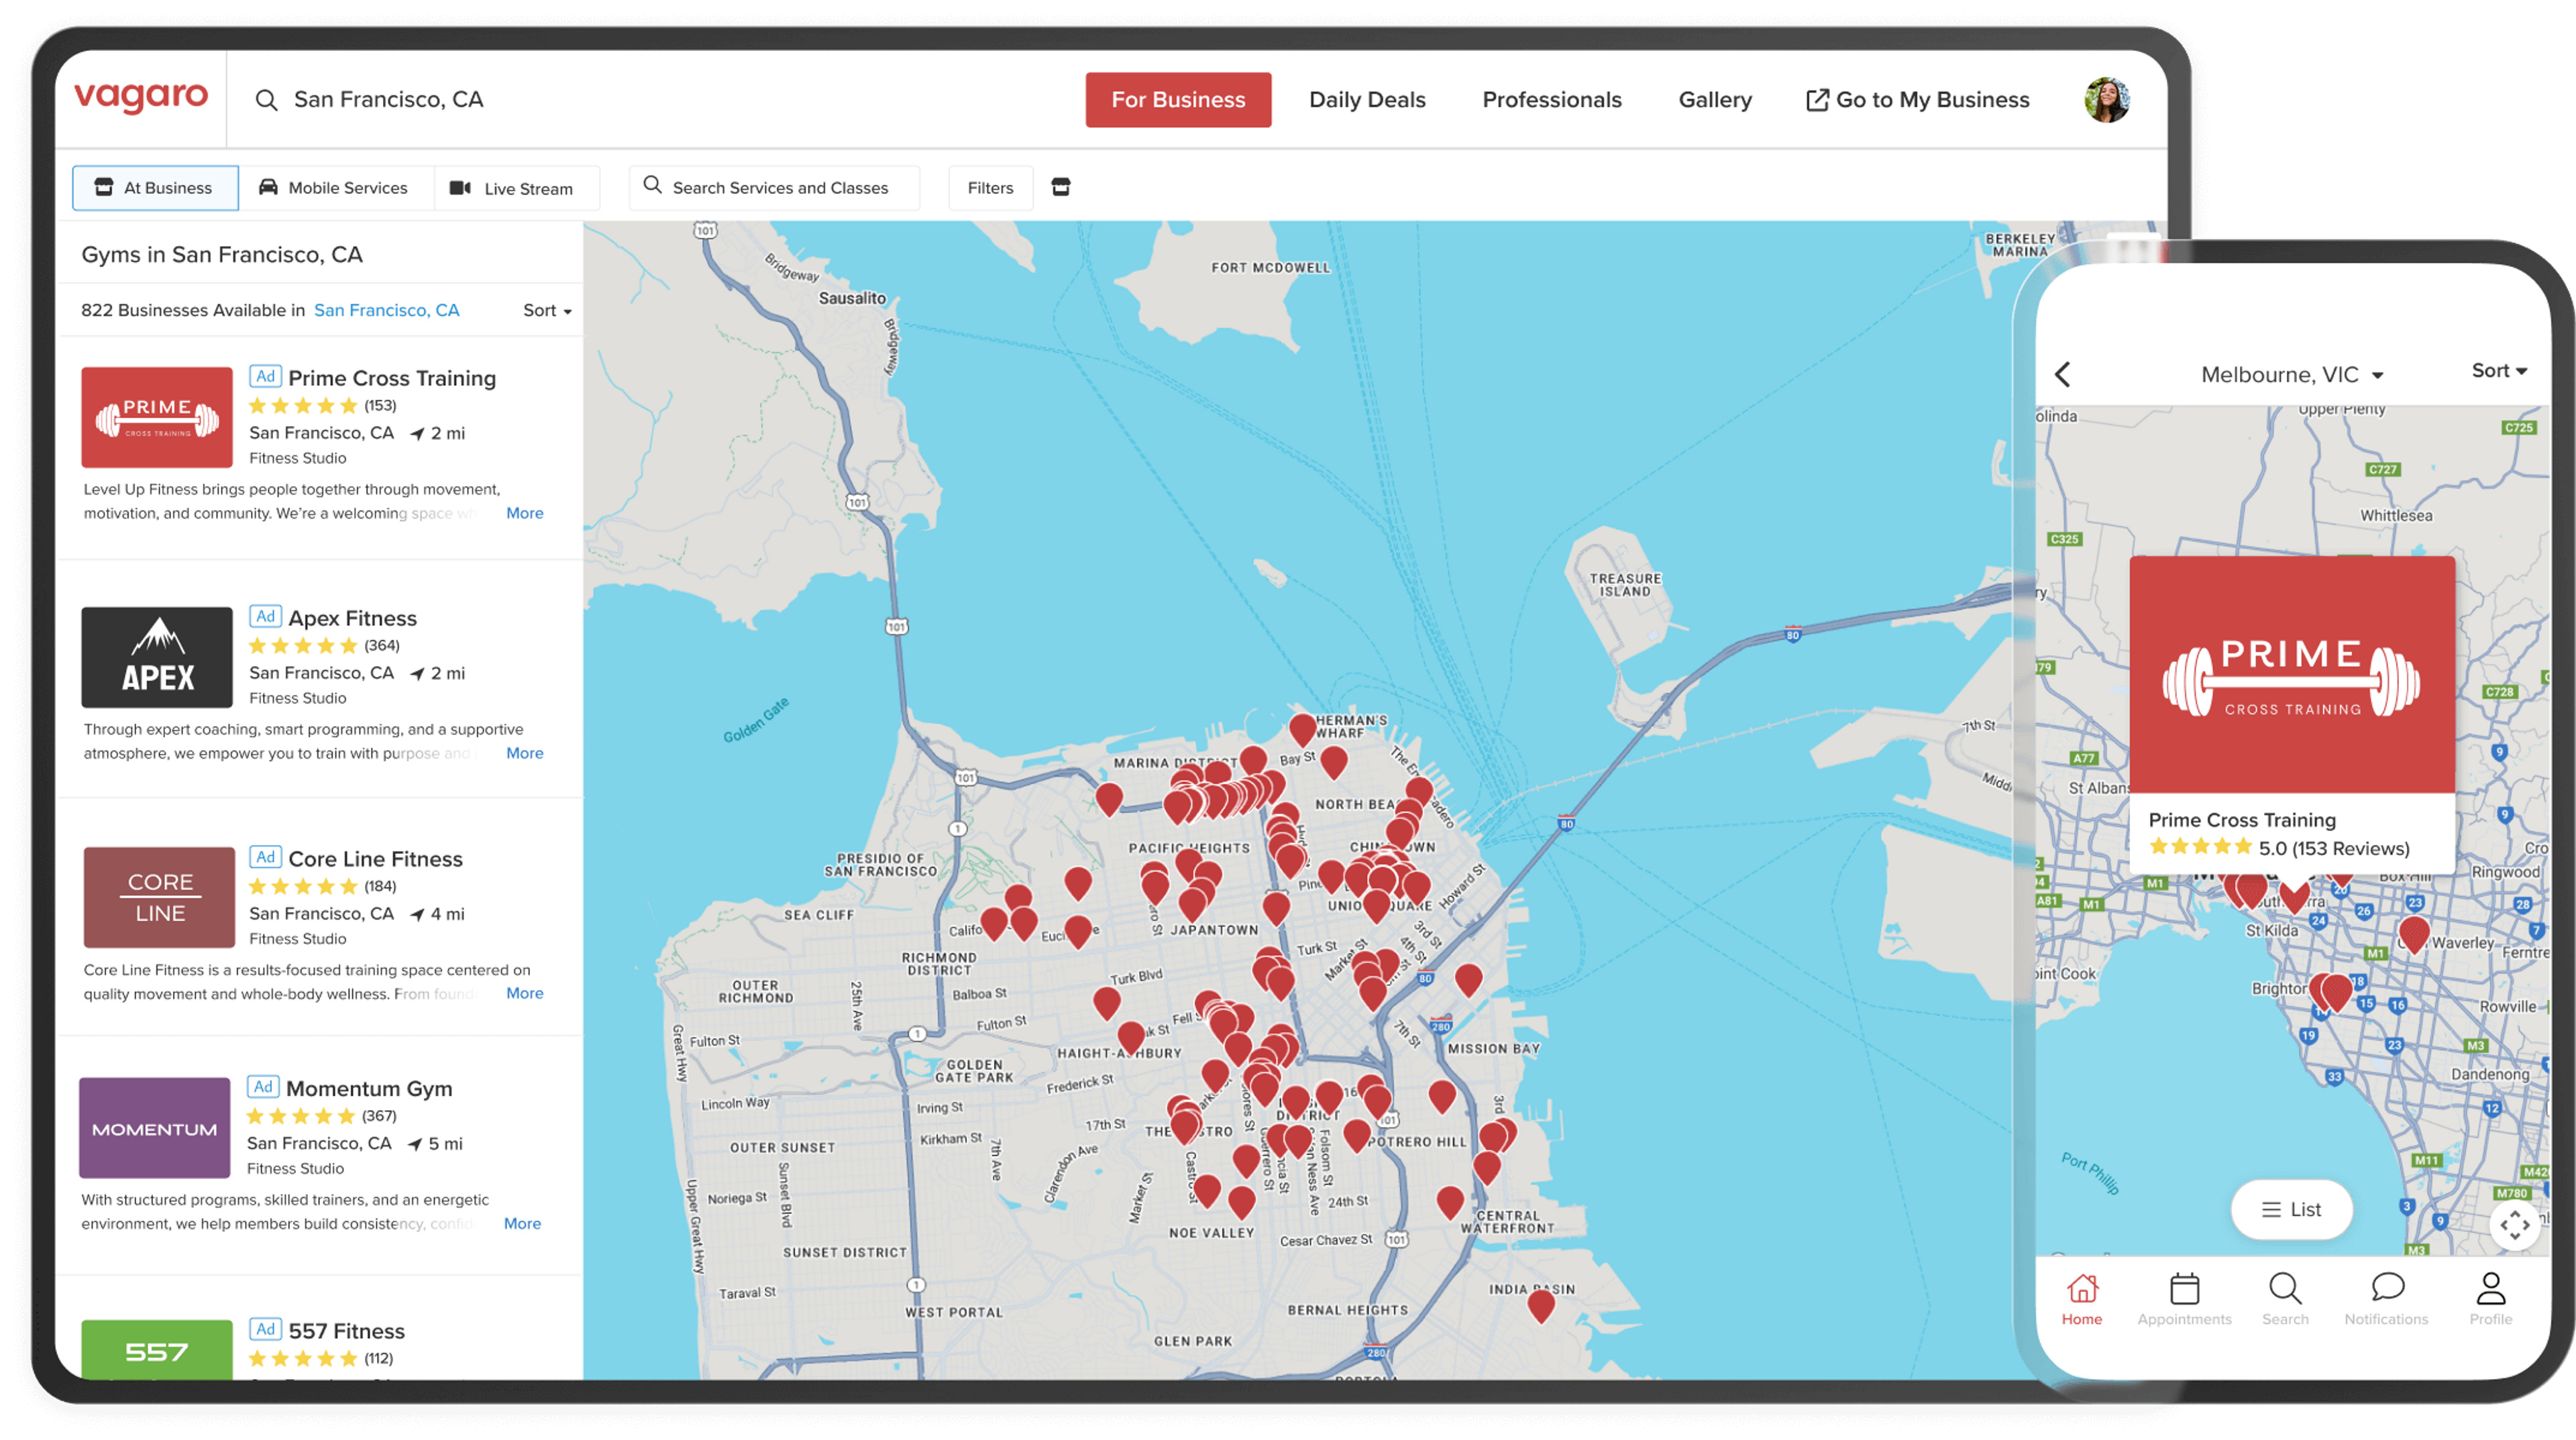Click More on Apex Fitness description
This screenshot has width=2576, height=1440.
524,754
